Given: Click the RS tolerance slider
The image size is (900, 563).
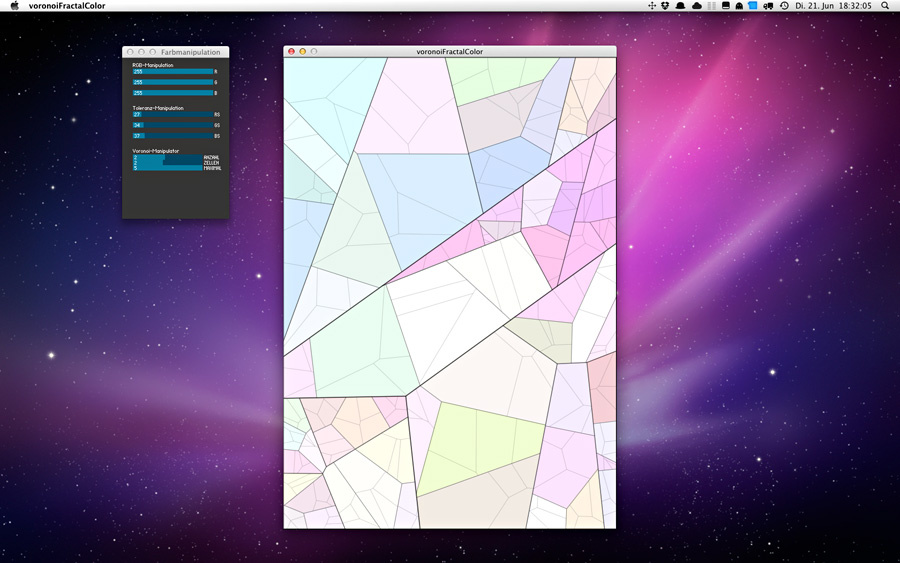Looking at the screenshot, I should tap(172, 115).
